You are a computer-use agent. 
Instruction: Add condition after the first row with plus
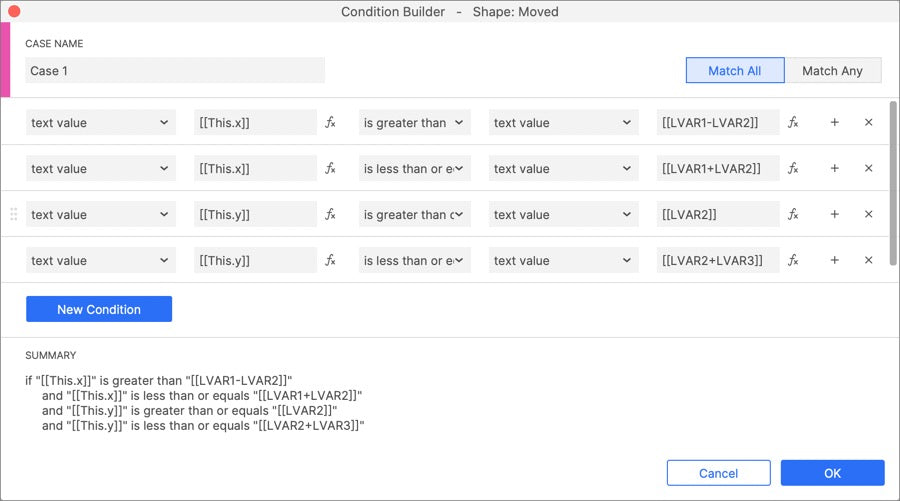[x=834, y=123]
